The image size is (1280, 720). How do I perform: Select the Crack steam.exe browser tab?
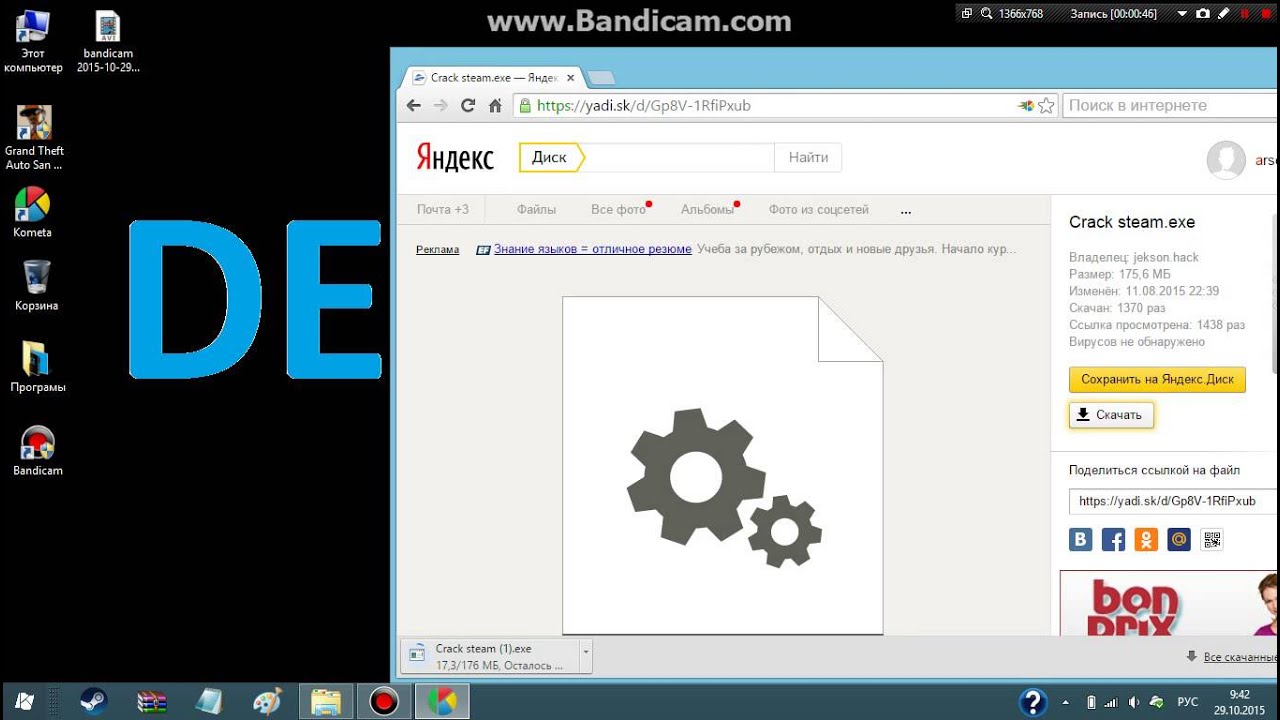click(x=492, y=78)
